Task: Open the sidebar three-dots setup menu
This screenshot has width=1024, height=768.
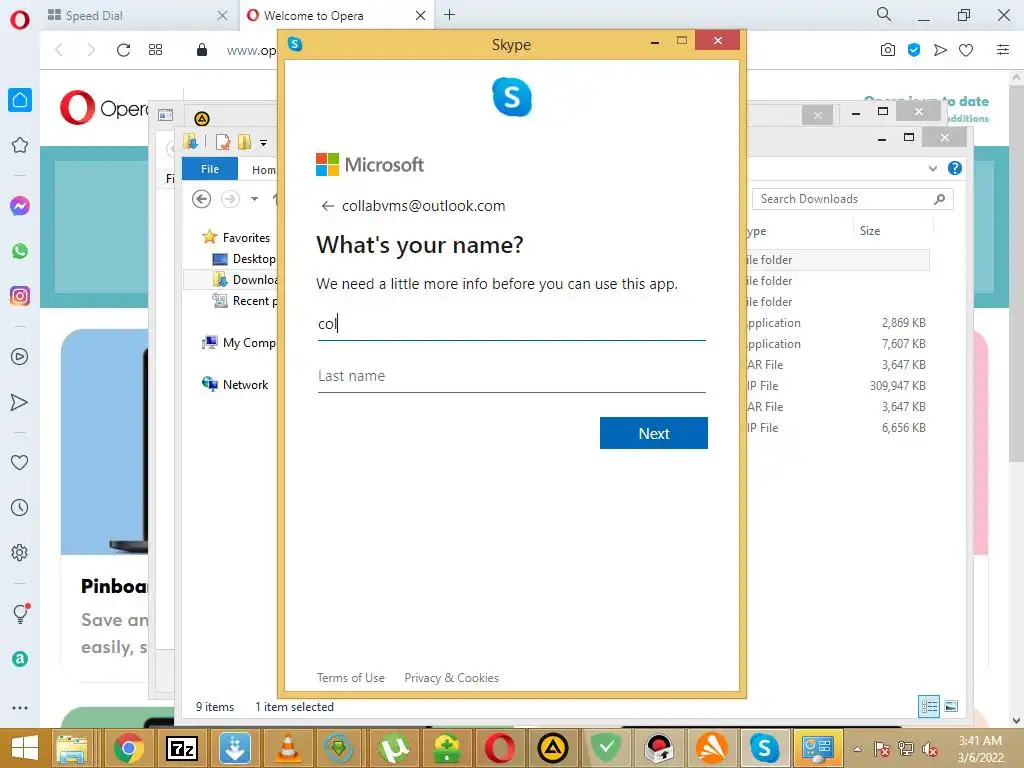Action: coord(20,707)
